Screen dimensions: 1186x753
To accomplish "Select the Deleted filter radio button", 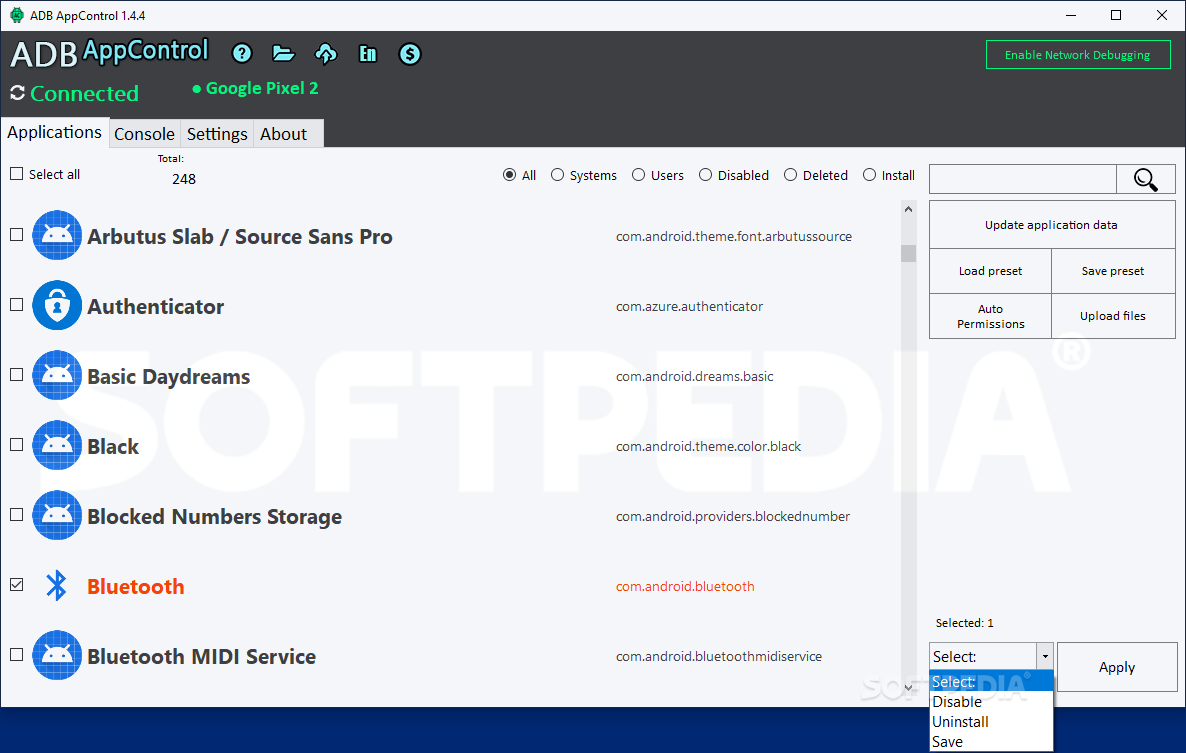I will 790,175.
